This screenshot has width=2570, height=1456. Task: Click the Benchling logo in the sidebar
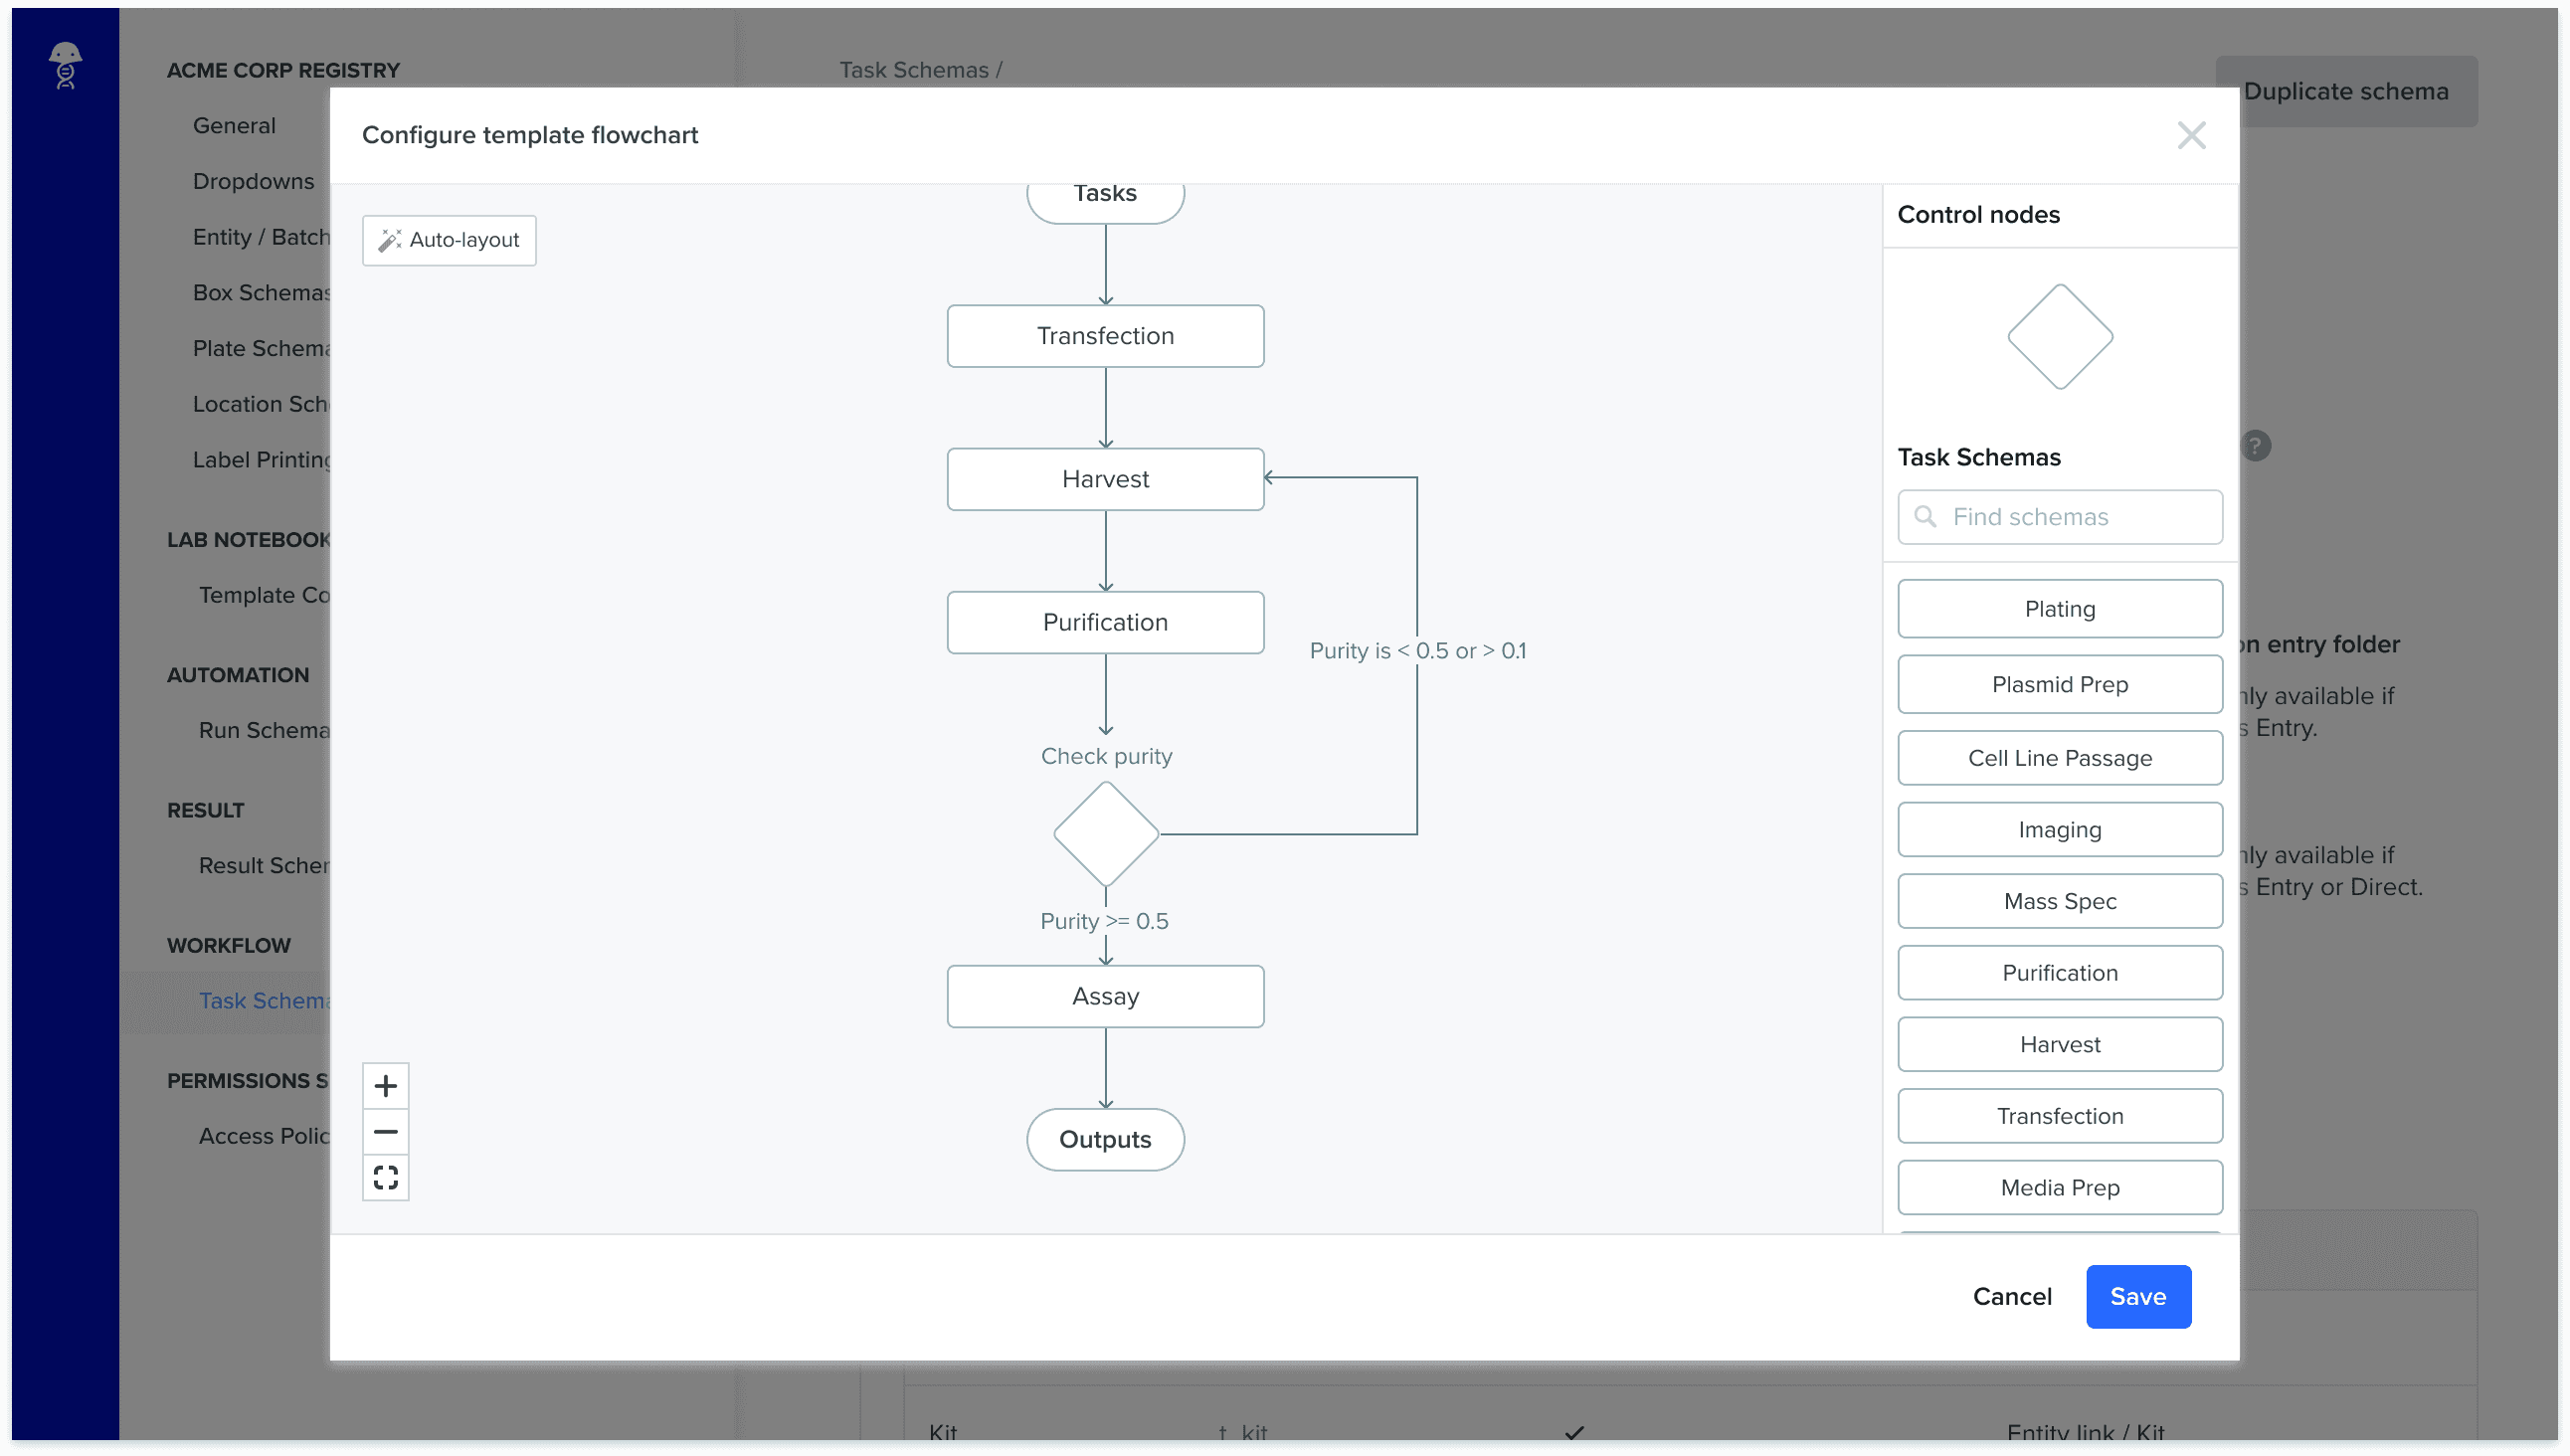point(65,66)
